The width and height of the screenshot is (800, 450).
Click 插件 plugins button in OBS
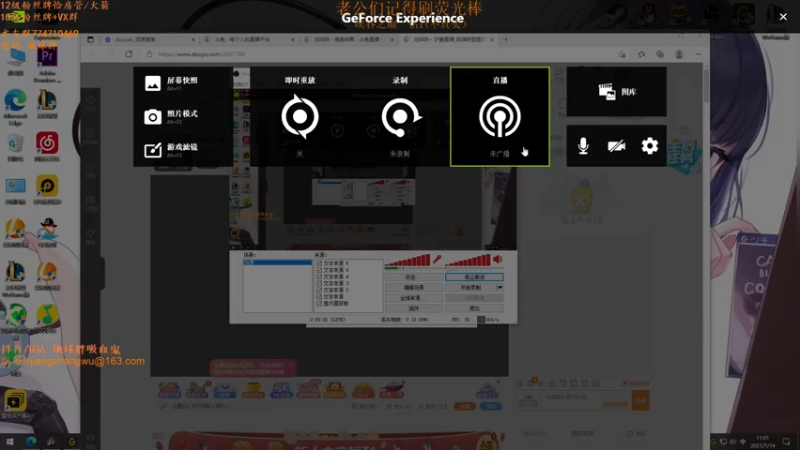point(414,308)
